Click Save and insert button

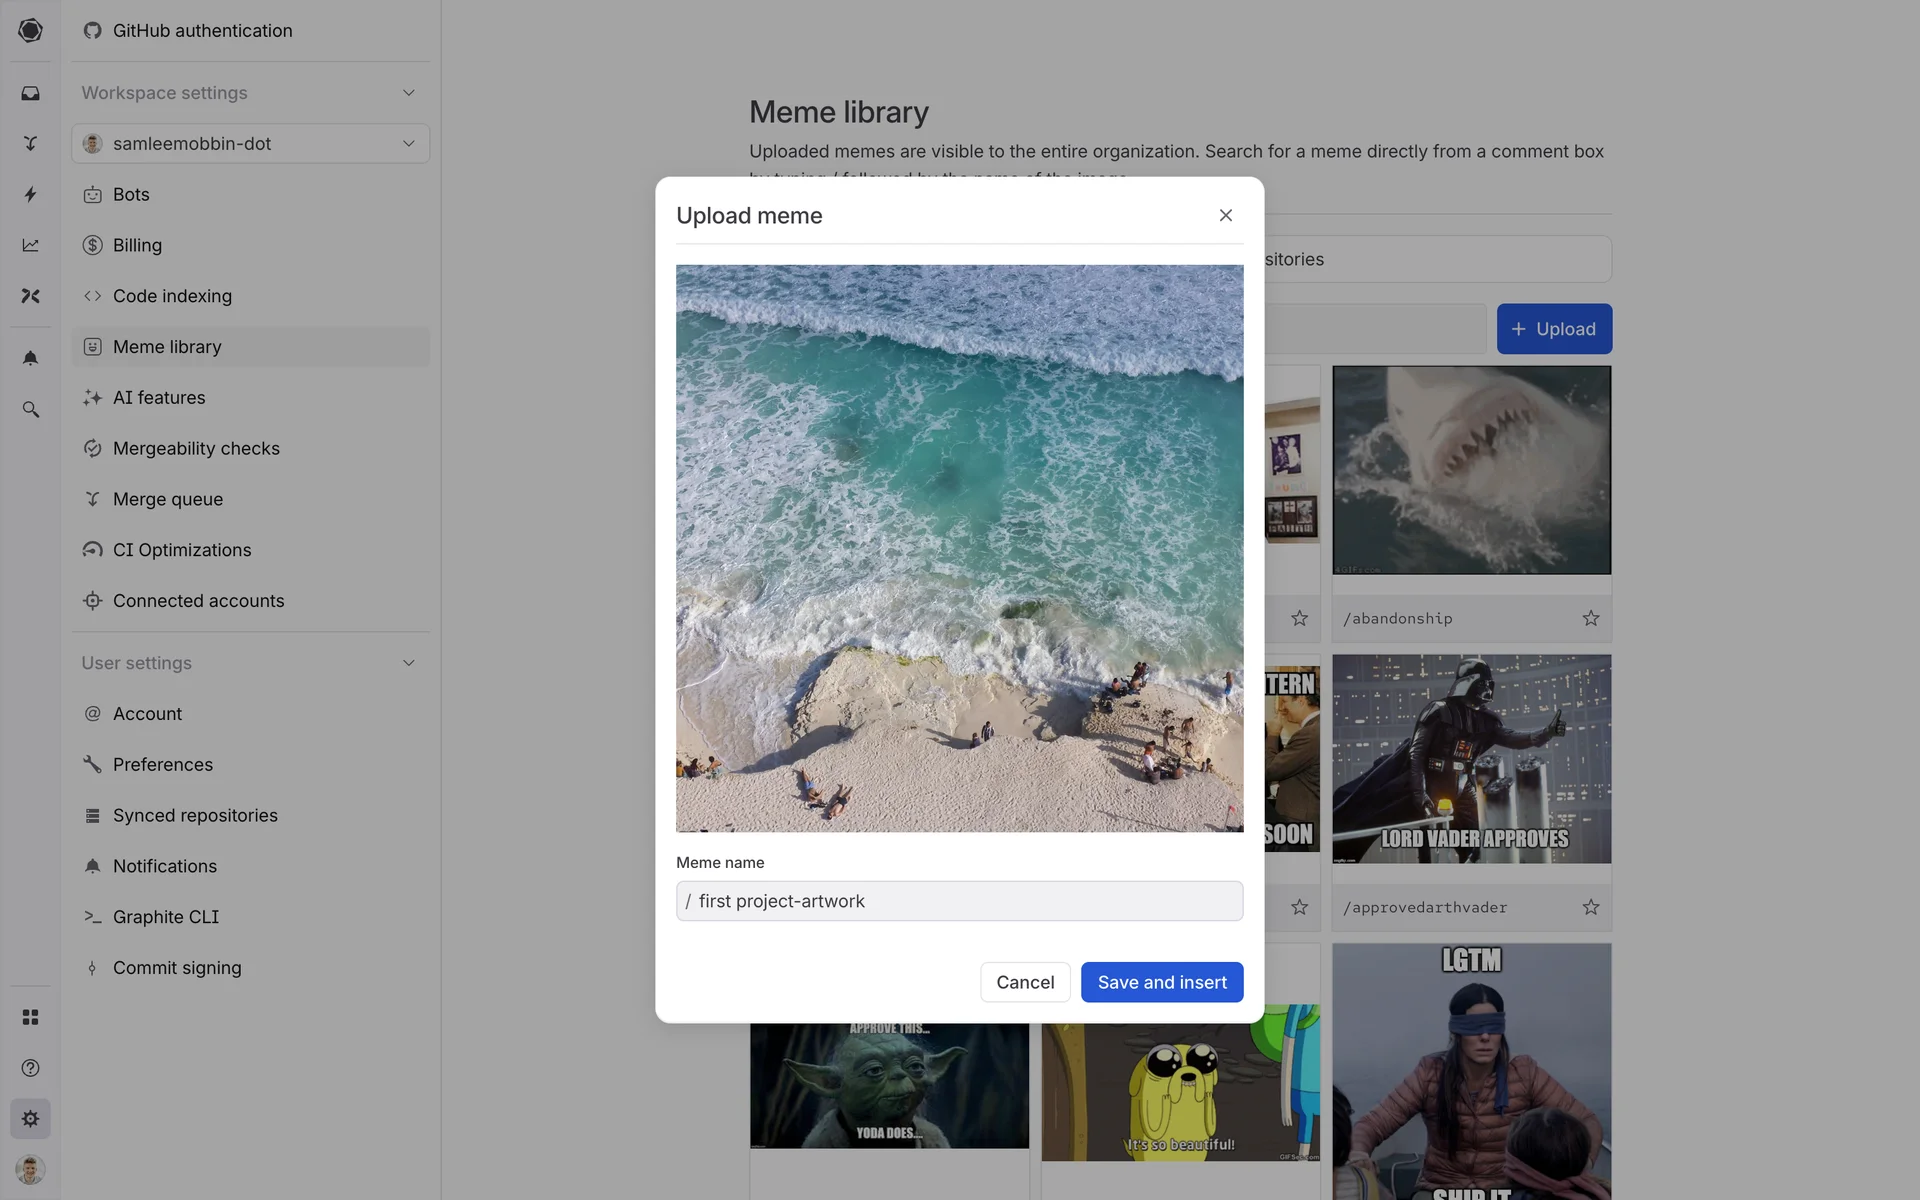[x=1161, y=982]
